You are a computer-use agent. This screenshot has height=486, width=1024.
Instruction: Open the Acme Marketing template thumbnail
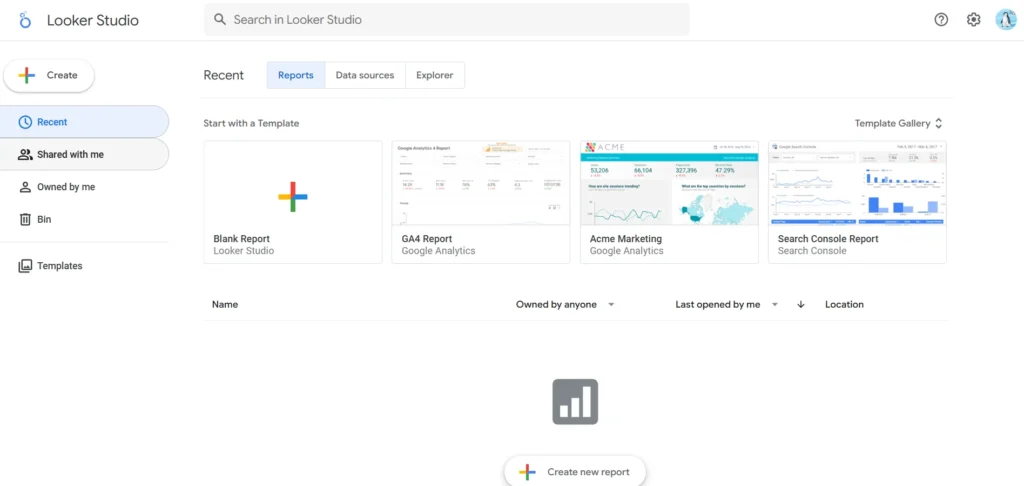669,184
